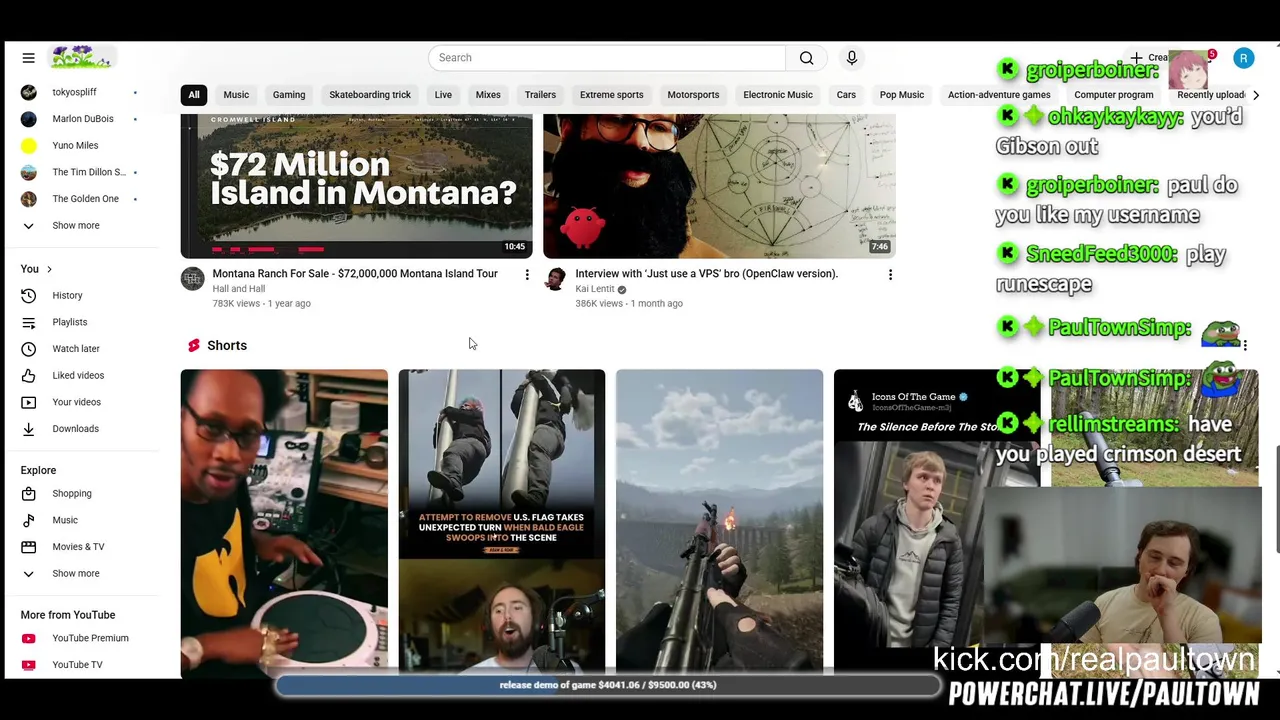
Task: Click Kai Lentit channel avatar
Action: tap(555, 279)
